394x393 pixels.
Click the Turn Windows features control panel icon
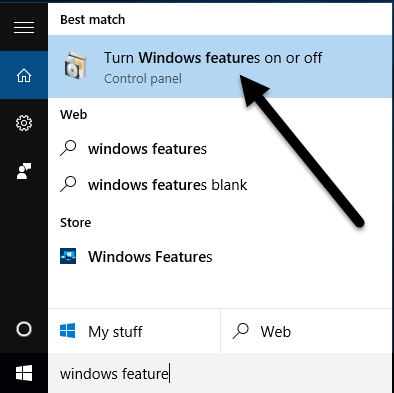pos(76,65)
